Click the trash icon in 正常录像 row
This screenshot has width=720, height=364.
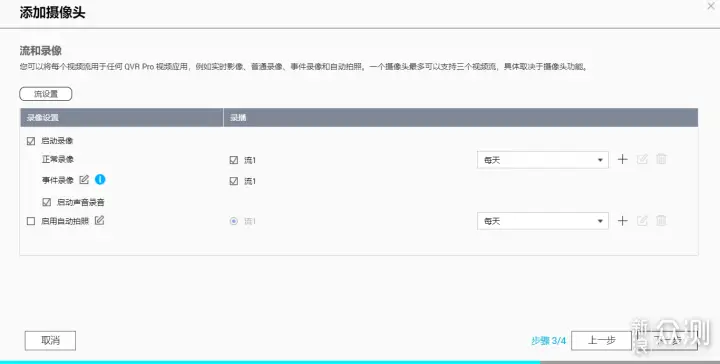[661, 160]
